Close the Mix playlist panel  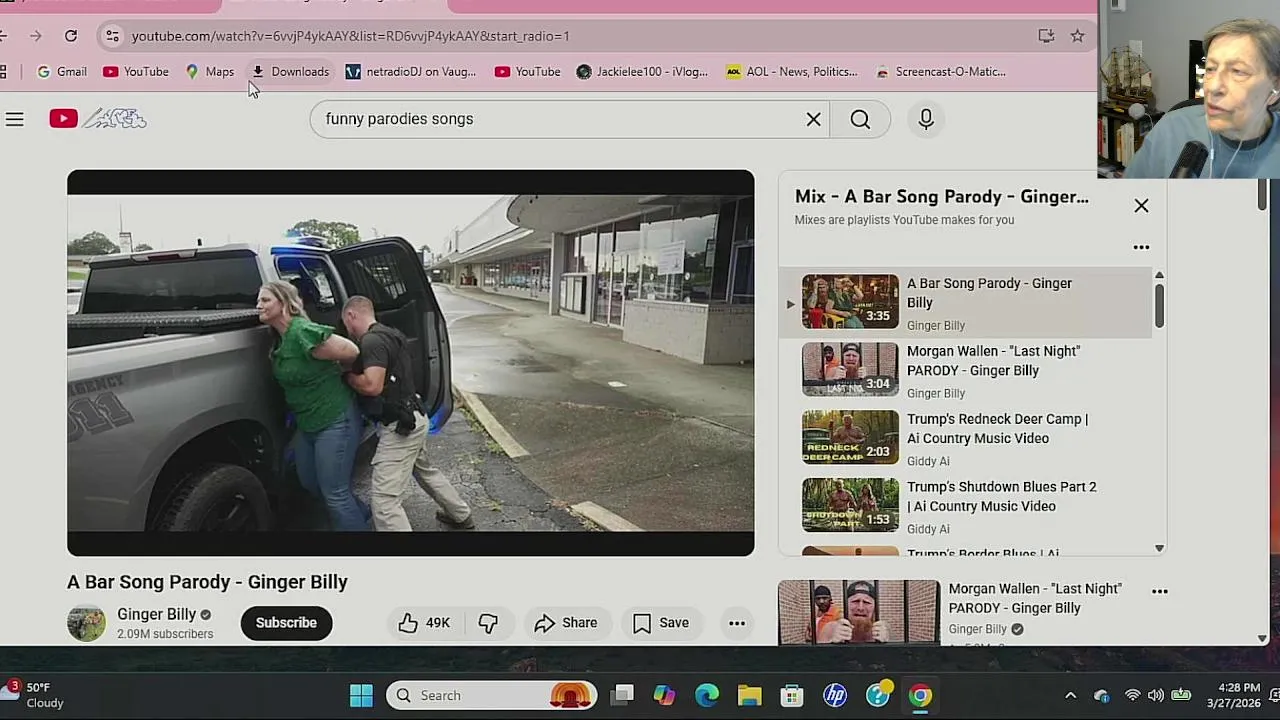pos(1141,205)
